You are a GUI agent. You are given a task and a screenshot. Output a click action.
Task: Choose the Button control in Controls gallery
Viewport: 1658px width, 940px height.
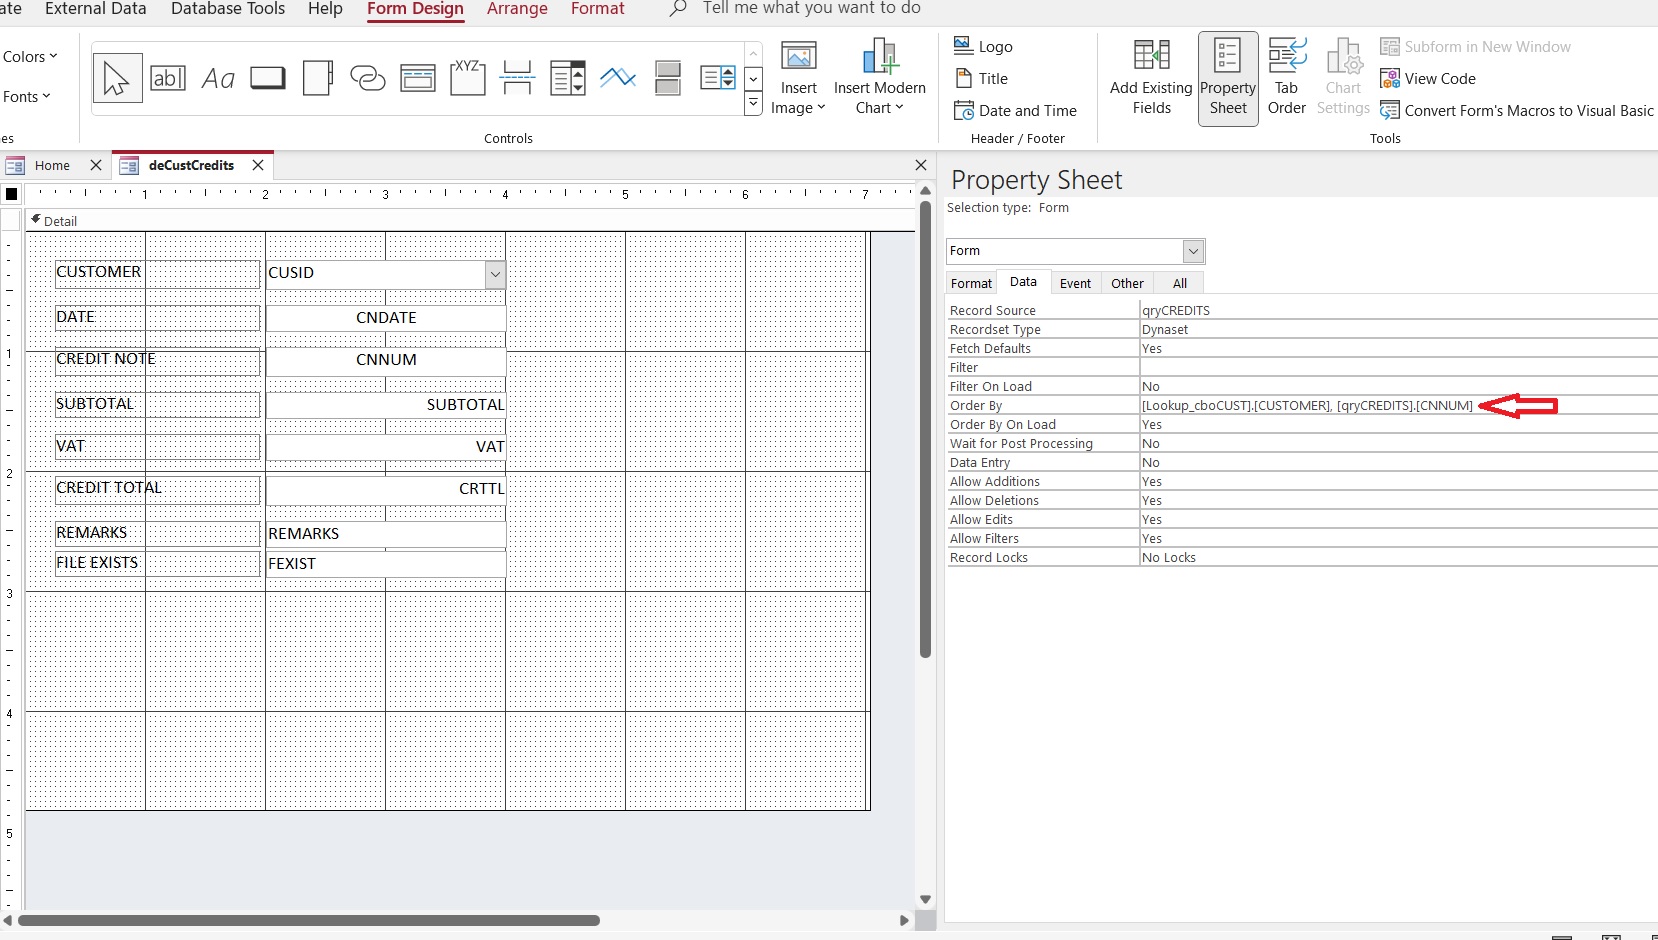[268, 78]
